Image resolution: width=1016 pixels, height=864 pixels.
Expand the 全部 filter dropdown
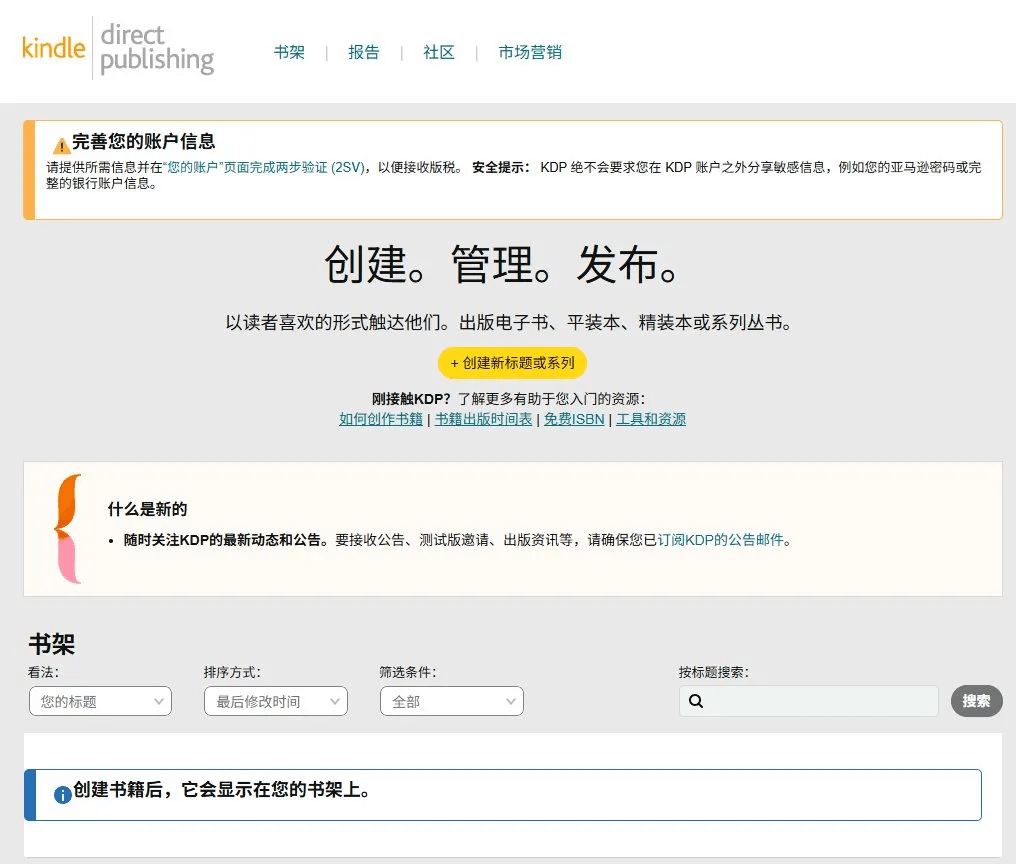(452, 701)
